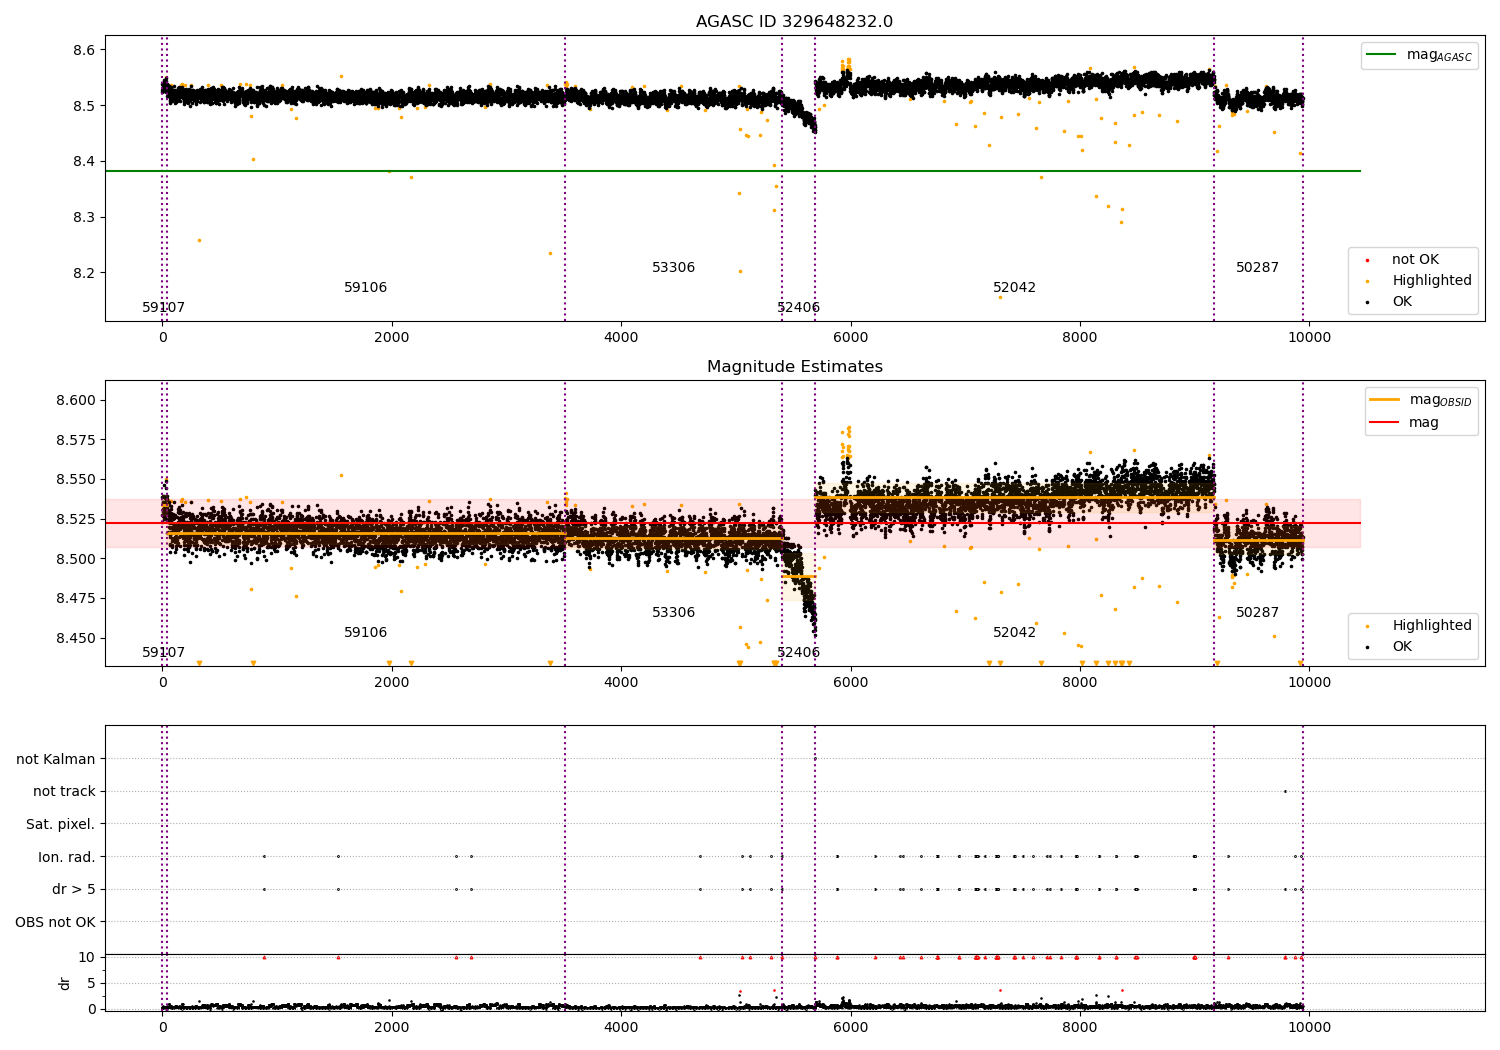Click the 'Ion. rad.' row label
The height and width of the screenshot is (1050, 1500).
click(x=67, y=857)
